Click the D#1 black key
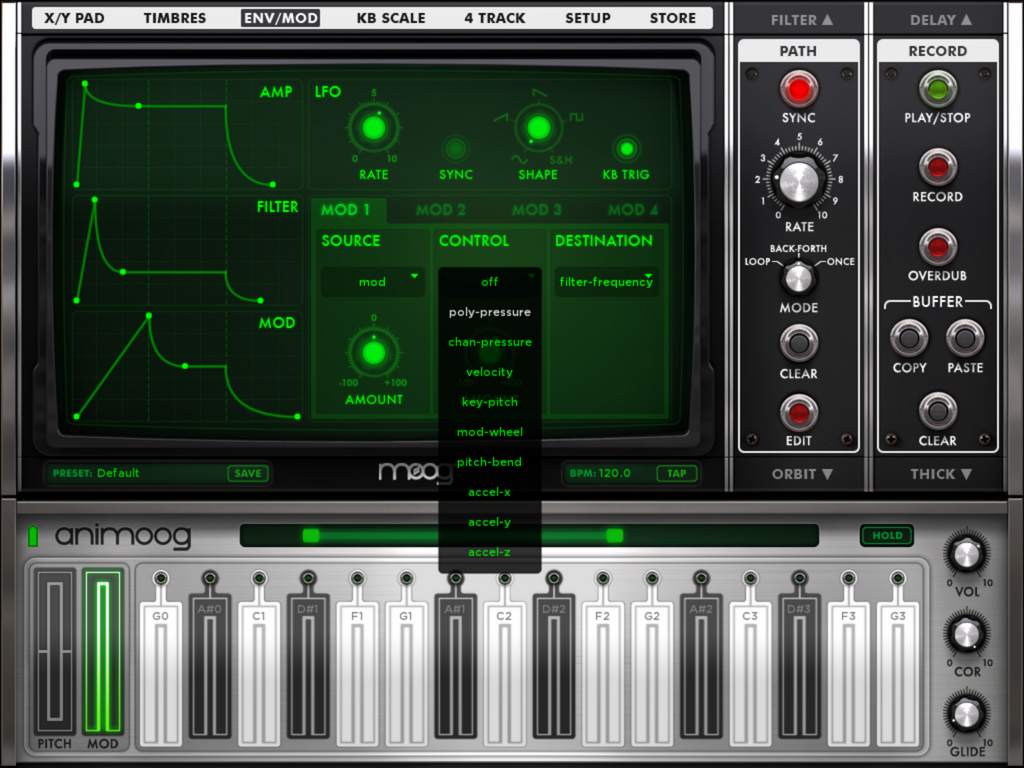 point(308,666)
